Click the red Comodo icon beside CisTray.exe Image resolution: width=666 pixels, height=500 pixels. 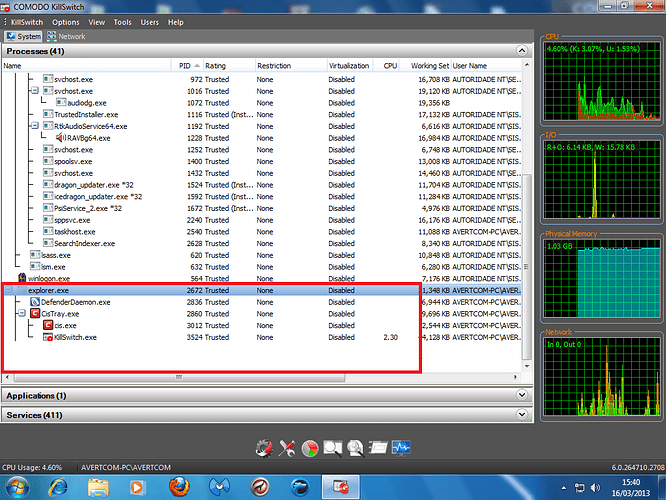tap(35, 314)
